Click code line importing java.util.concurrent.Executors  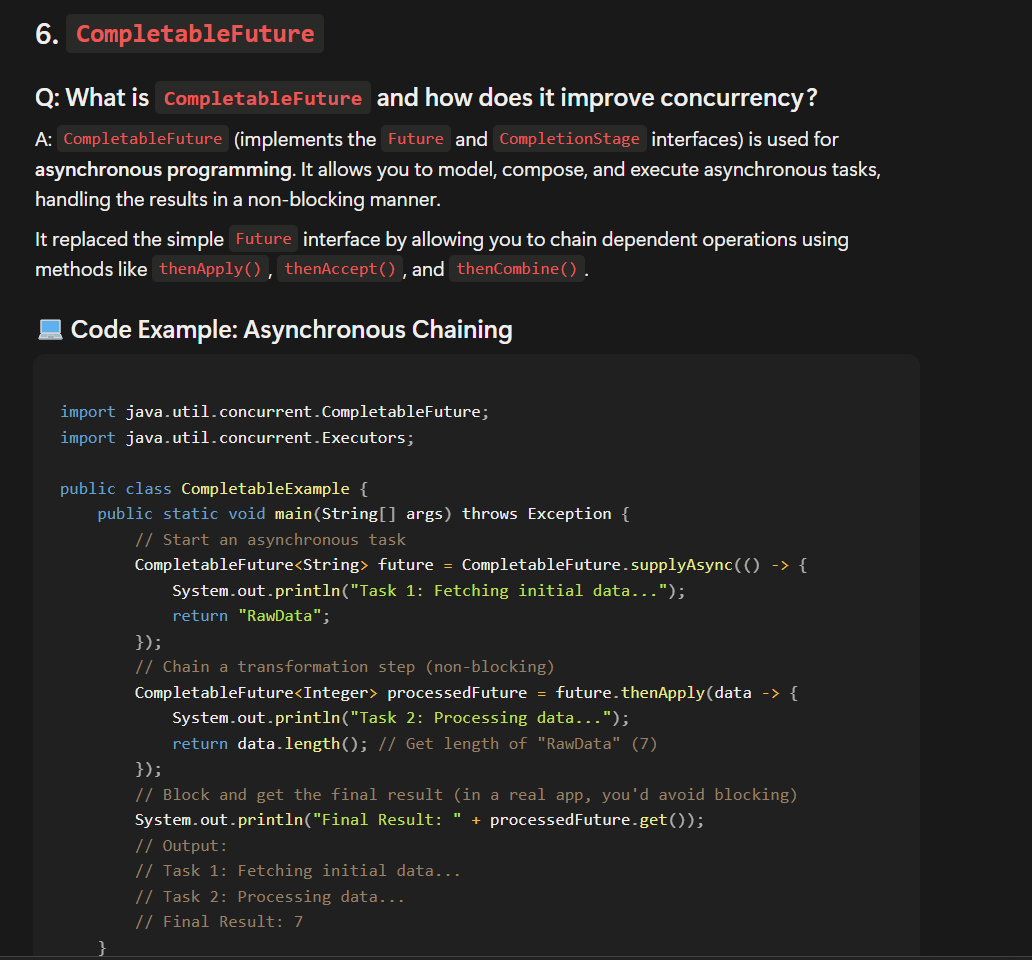pyautogui.click(x=237, y=438)
